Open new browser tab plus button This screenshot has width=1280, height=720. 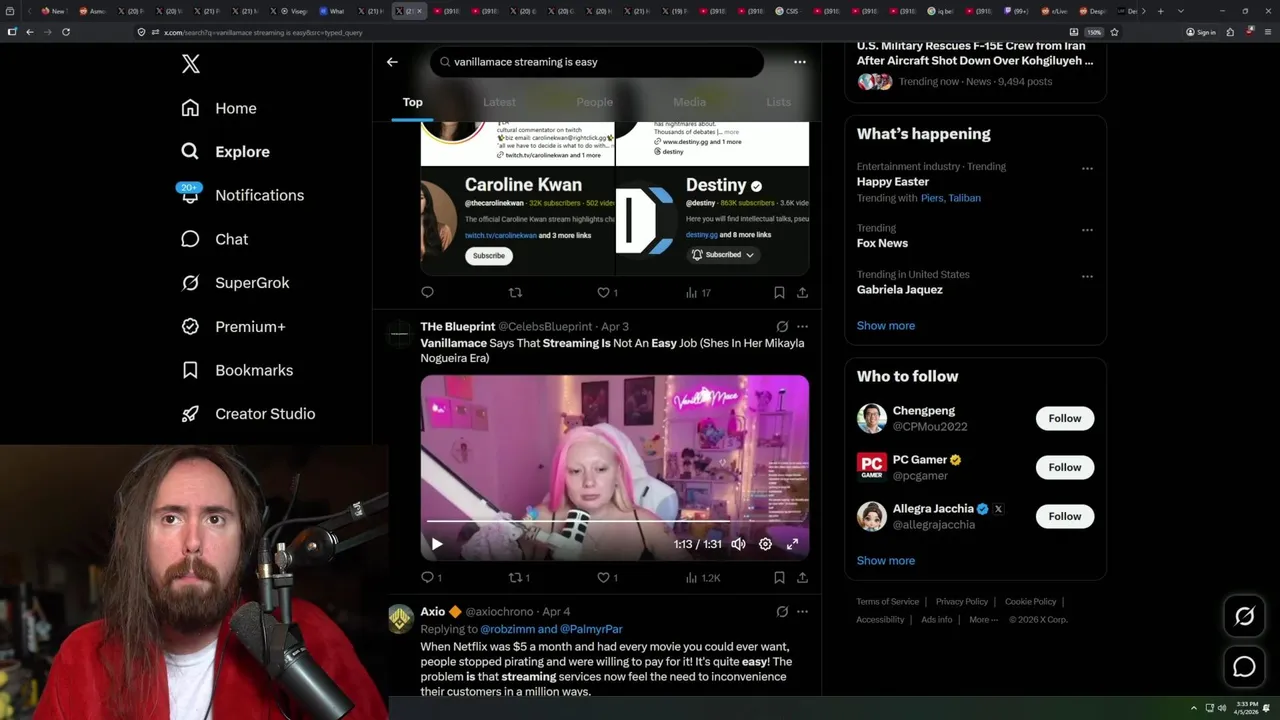coord(1160,11)
